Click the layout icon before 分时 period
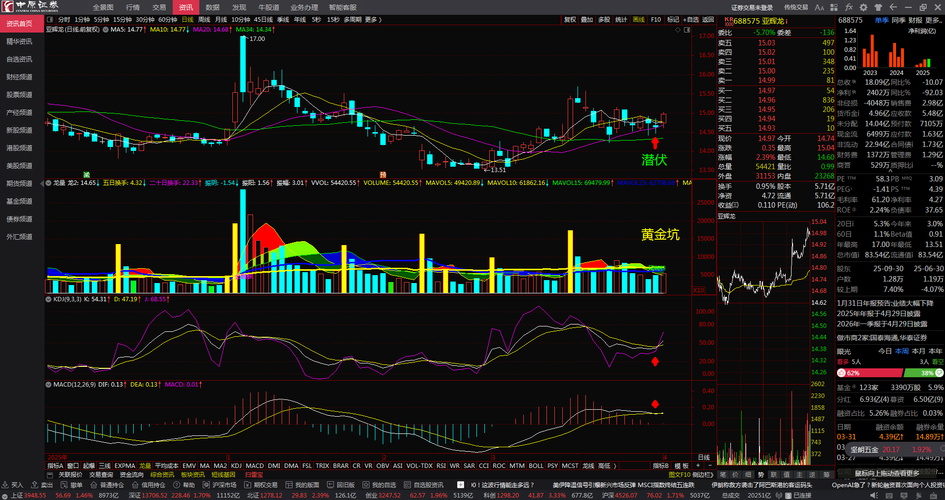This screenshot has height=500, width=945. click(51, 19)
